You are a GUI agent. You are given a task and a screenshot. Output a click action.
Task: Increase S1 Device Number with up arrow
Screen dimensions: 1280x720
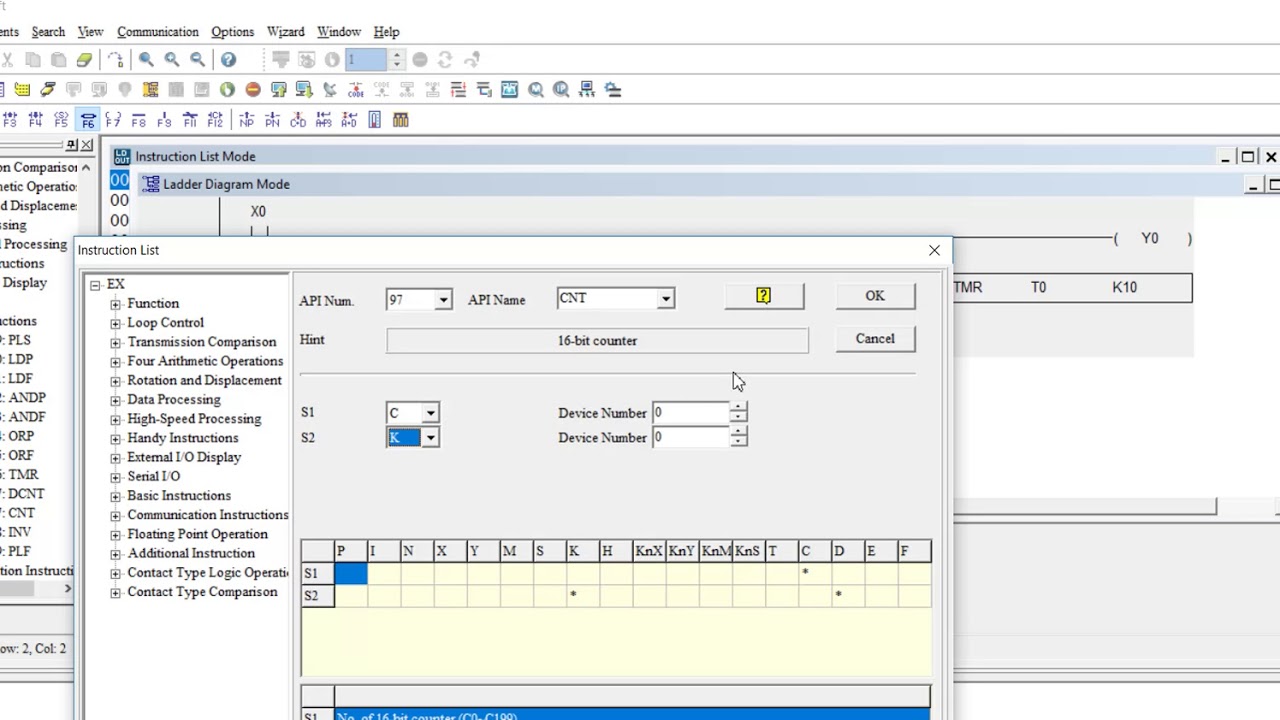[738, 407]
